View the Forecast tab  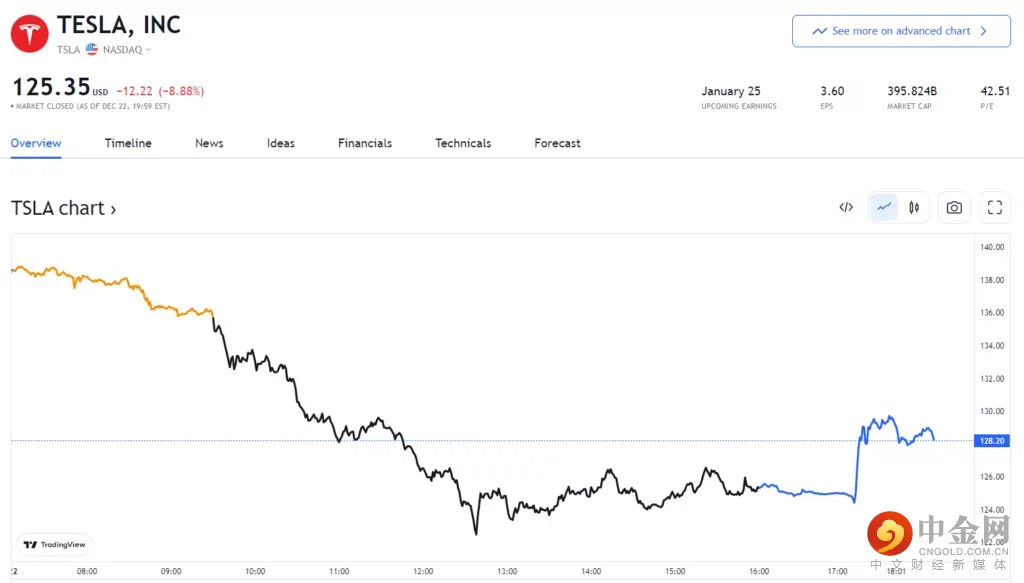pos(557,143)
